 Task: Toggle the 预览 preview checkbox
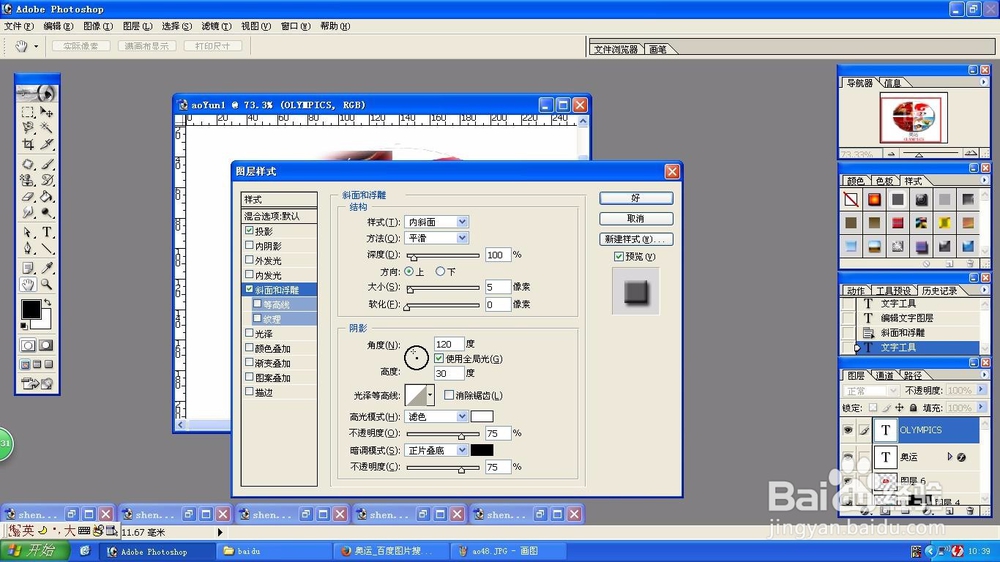(x=619, y=256)
